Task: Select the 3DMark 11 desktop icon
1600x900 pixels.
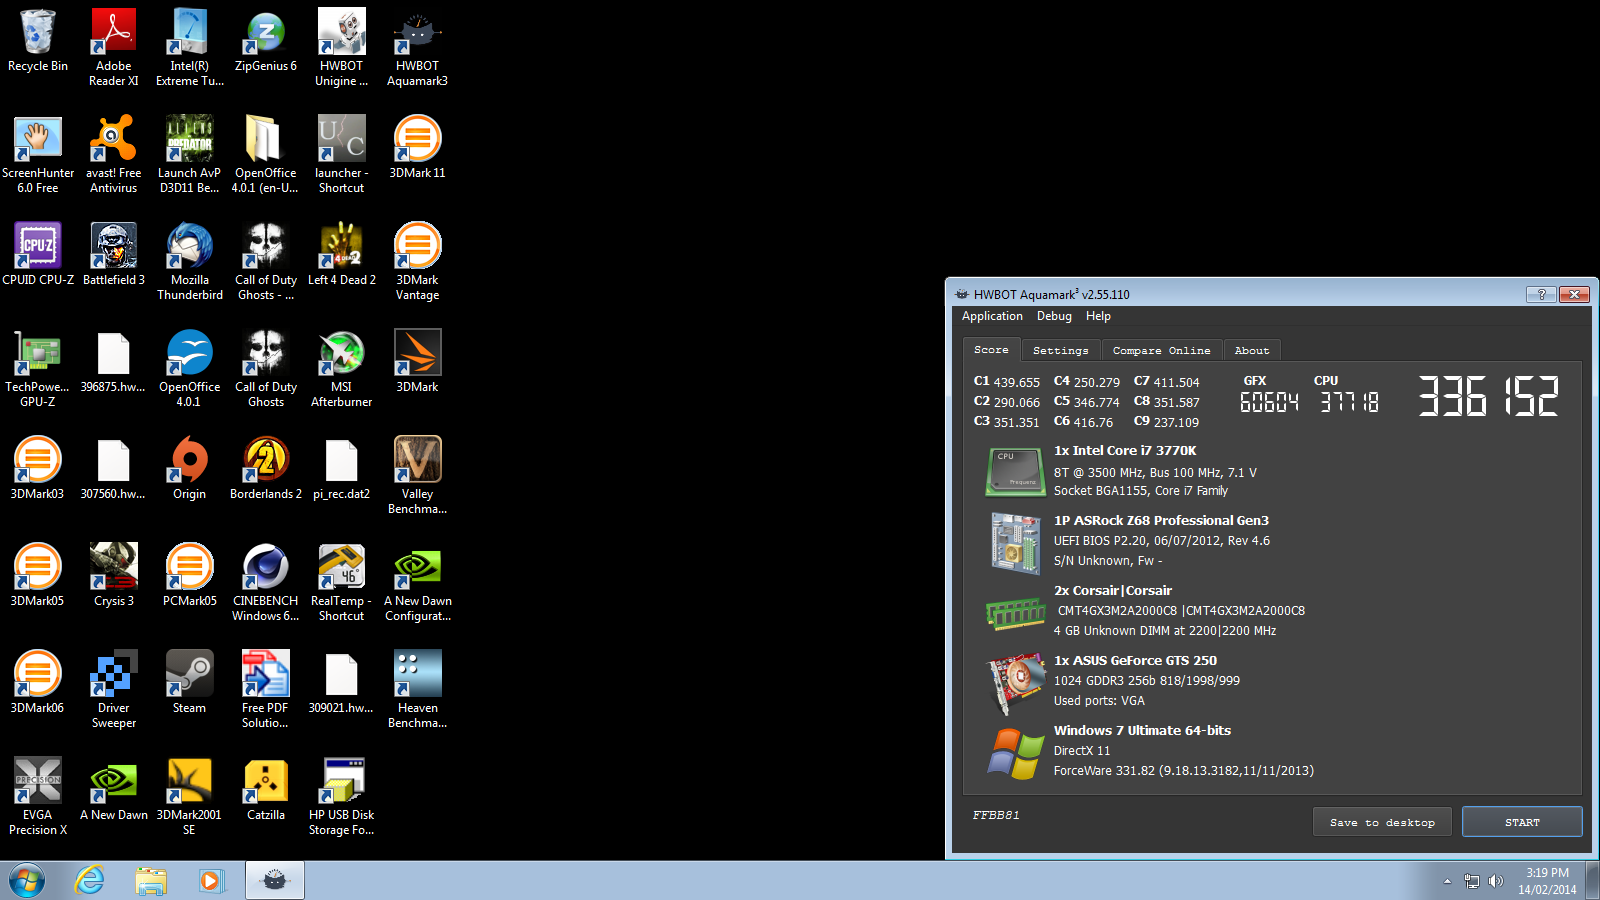Action: pyautogui.click(x=417, y=148)
